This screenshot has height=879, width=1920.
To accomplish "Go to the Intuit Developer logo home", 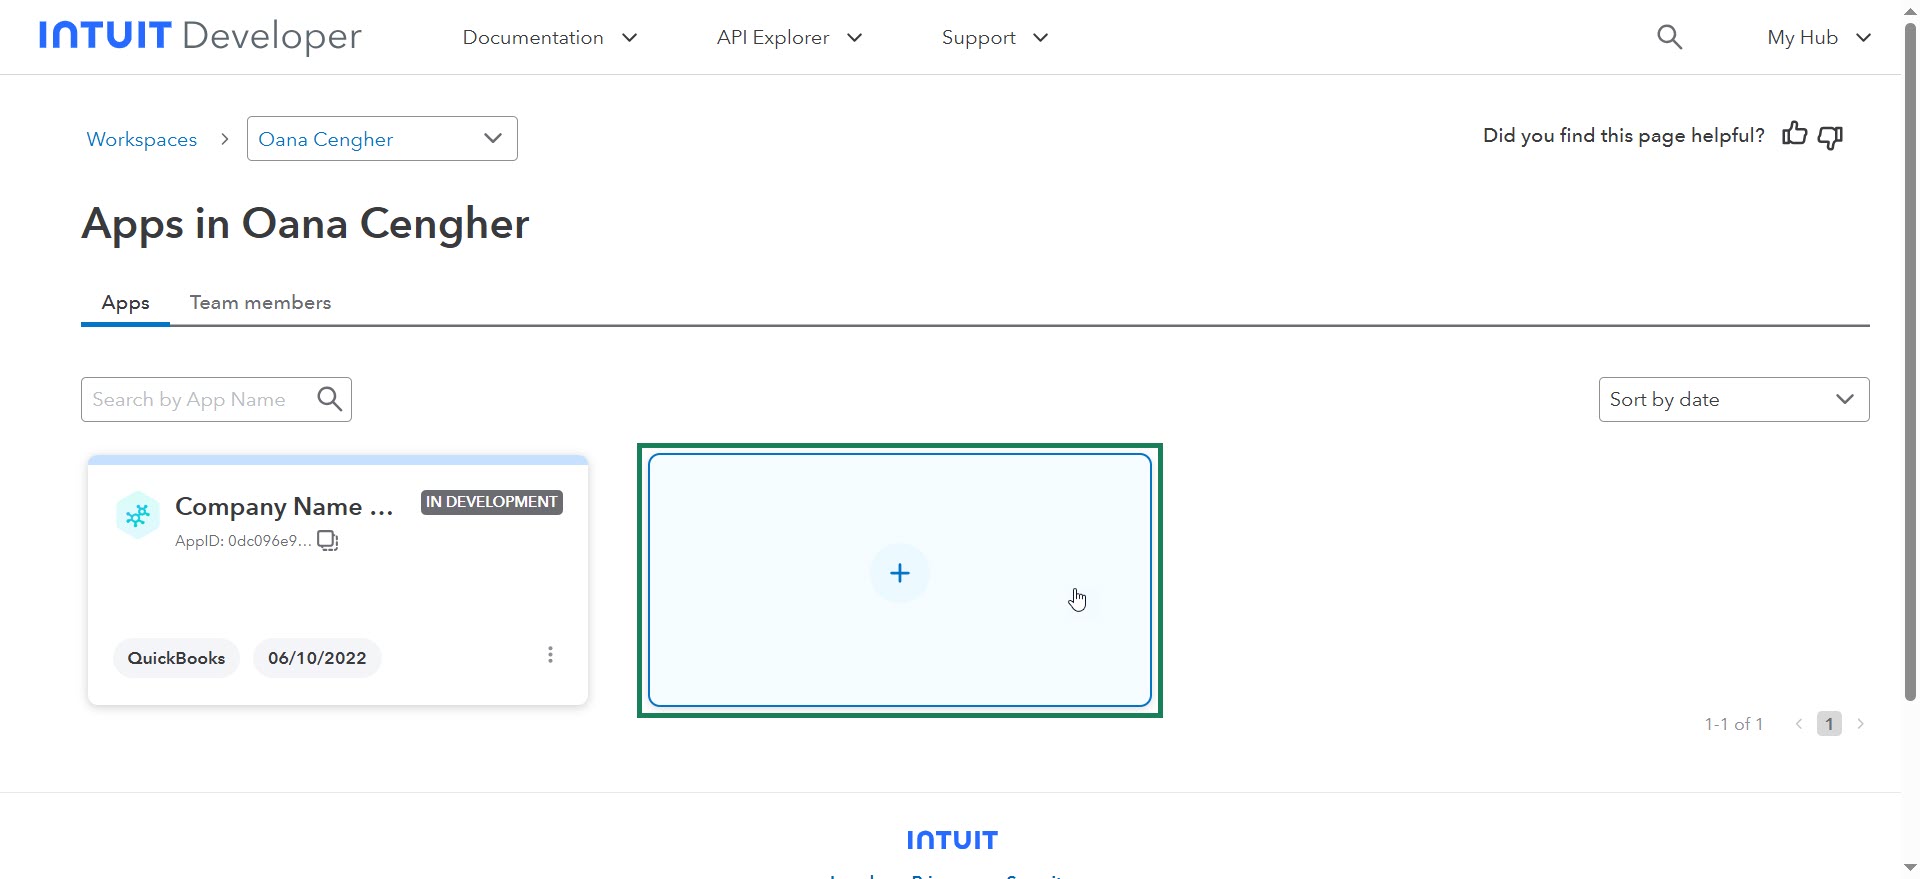I will click(x=200, y=37).
